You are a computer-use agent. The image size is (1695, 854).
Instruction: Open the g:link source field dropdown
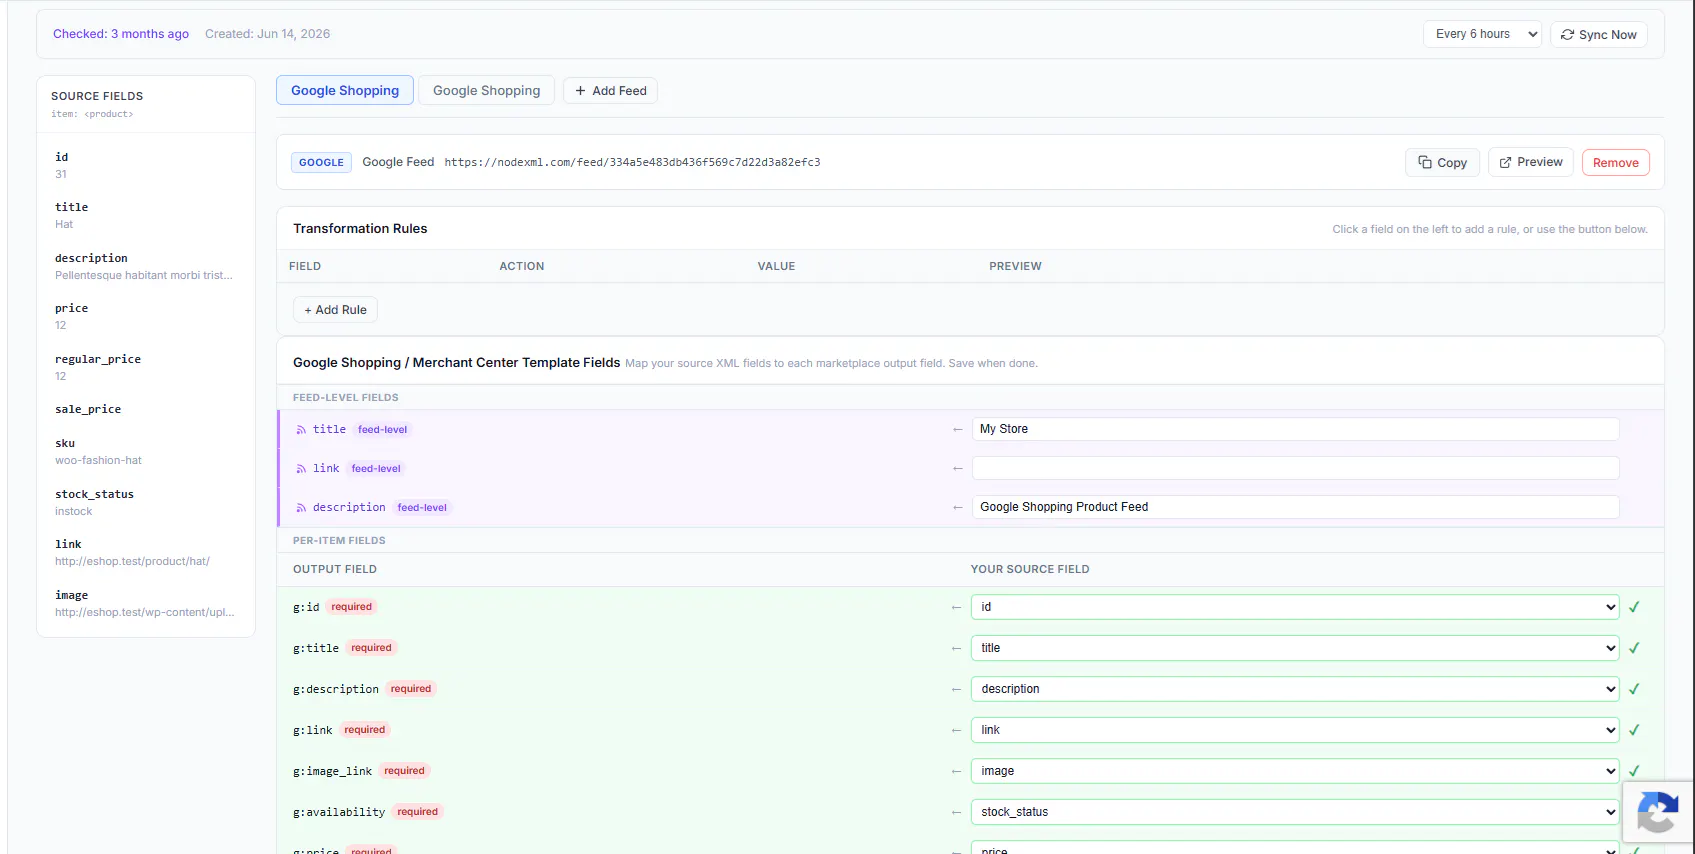click(1295, 730)
